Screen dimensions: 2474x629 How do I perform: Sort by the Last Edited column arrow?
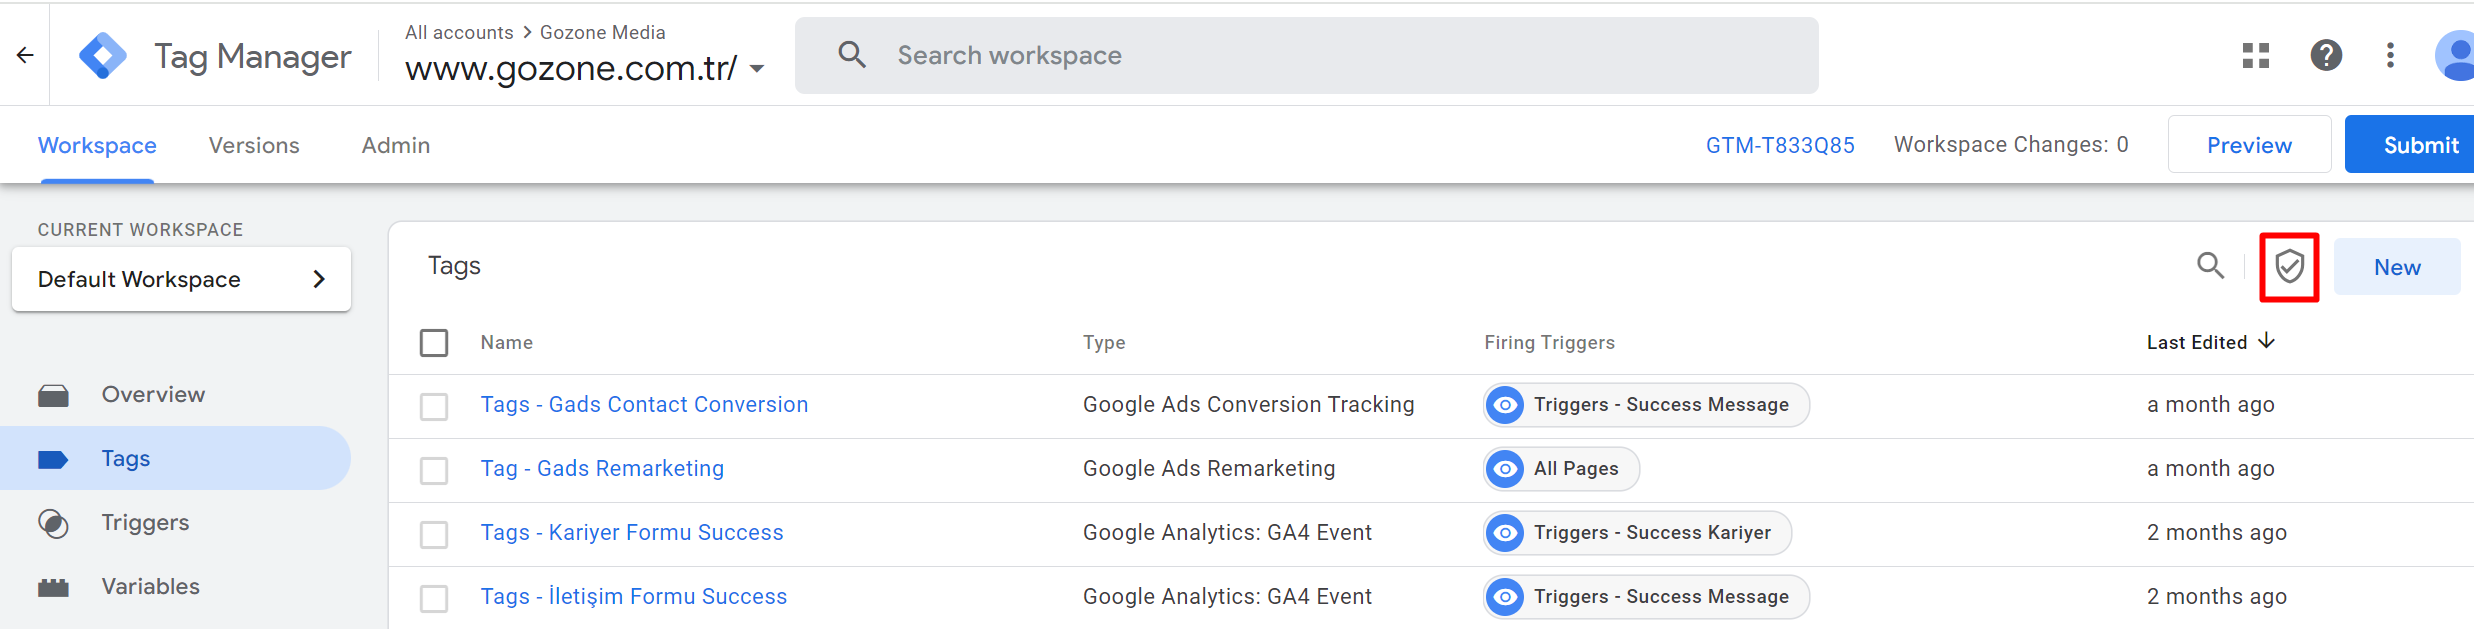[2267, 342]
